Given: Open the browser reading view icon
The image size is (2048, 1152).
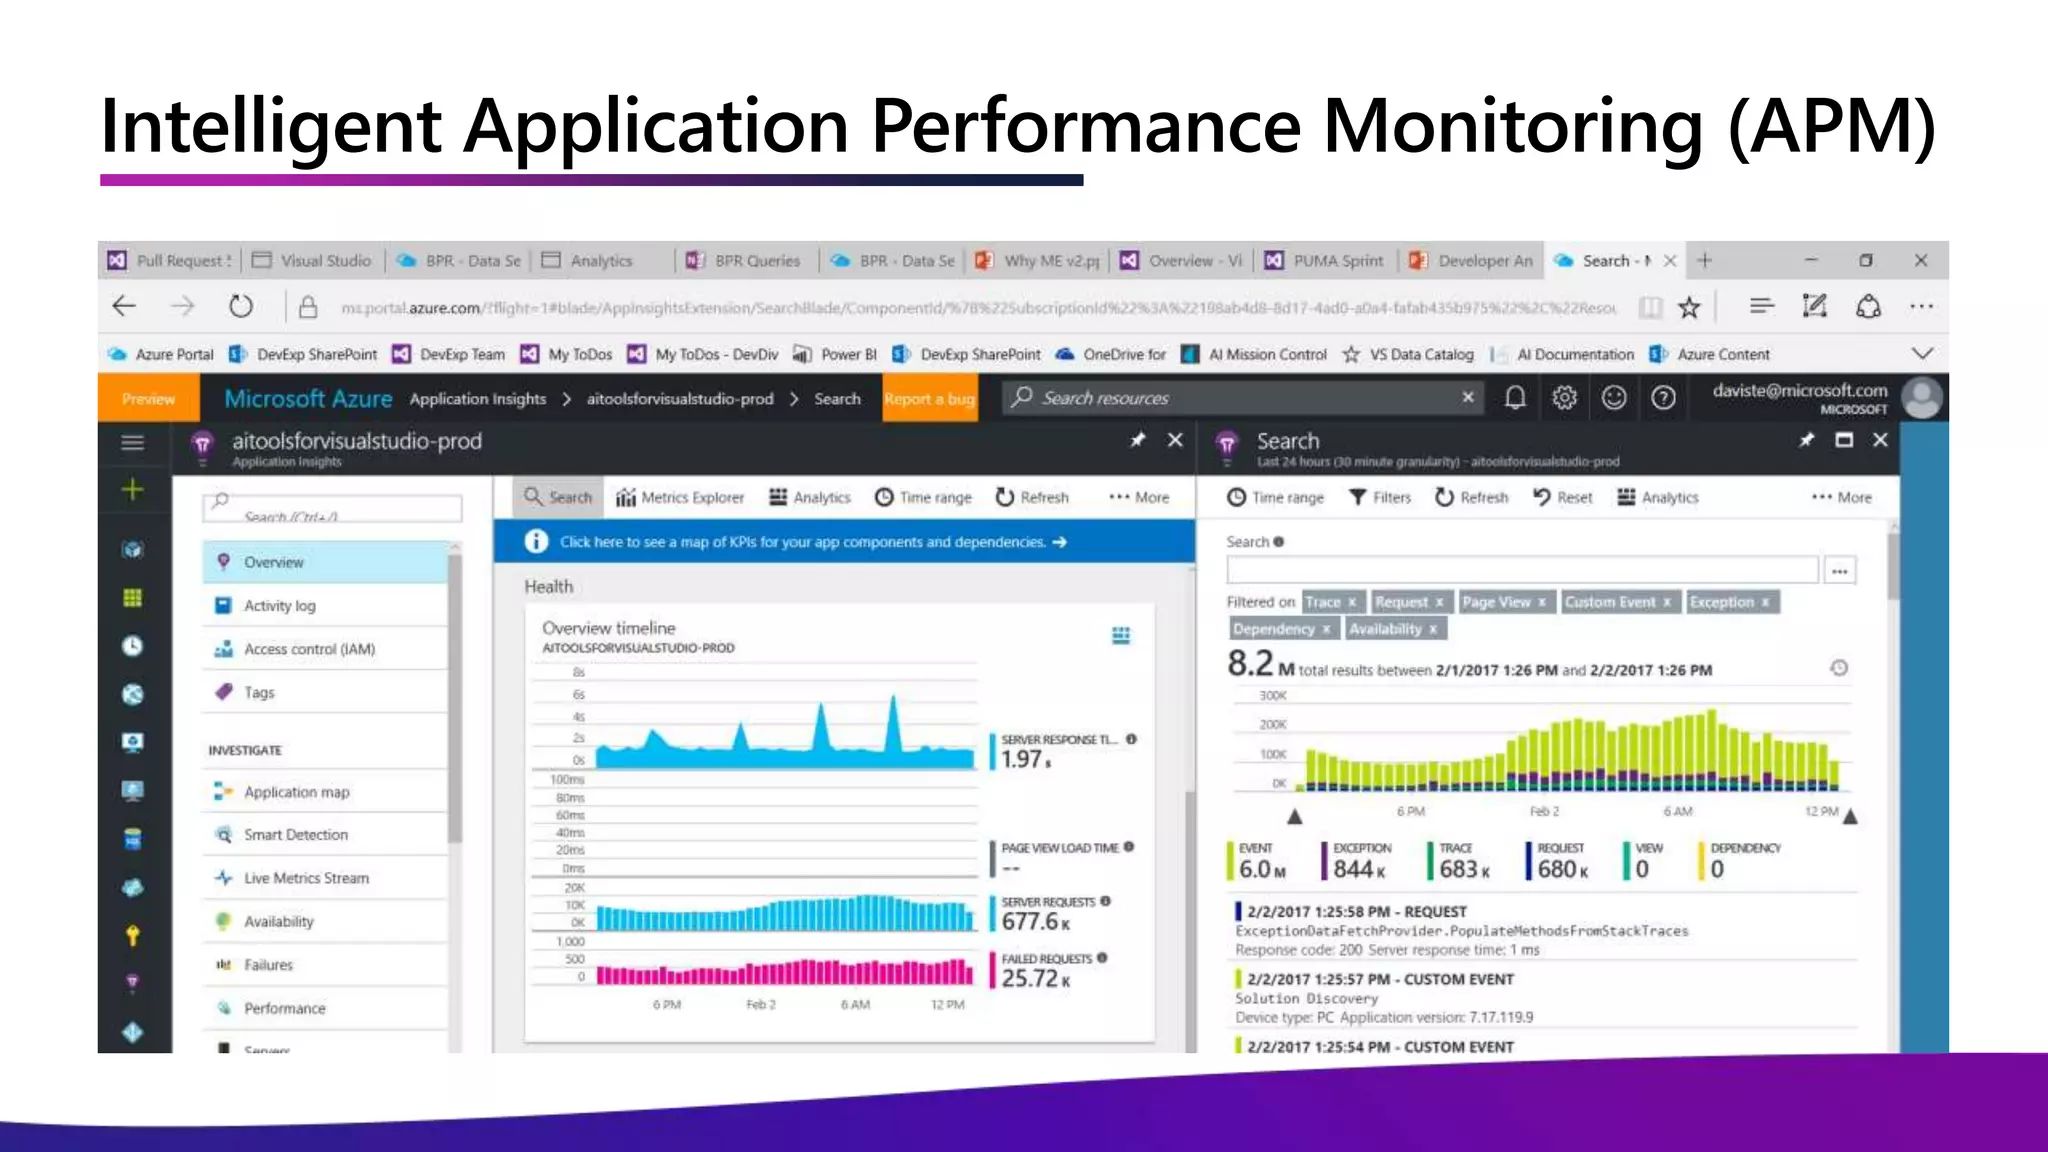Looking at the screenshot, I should tap(1650, 307).
